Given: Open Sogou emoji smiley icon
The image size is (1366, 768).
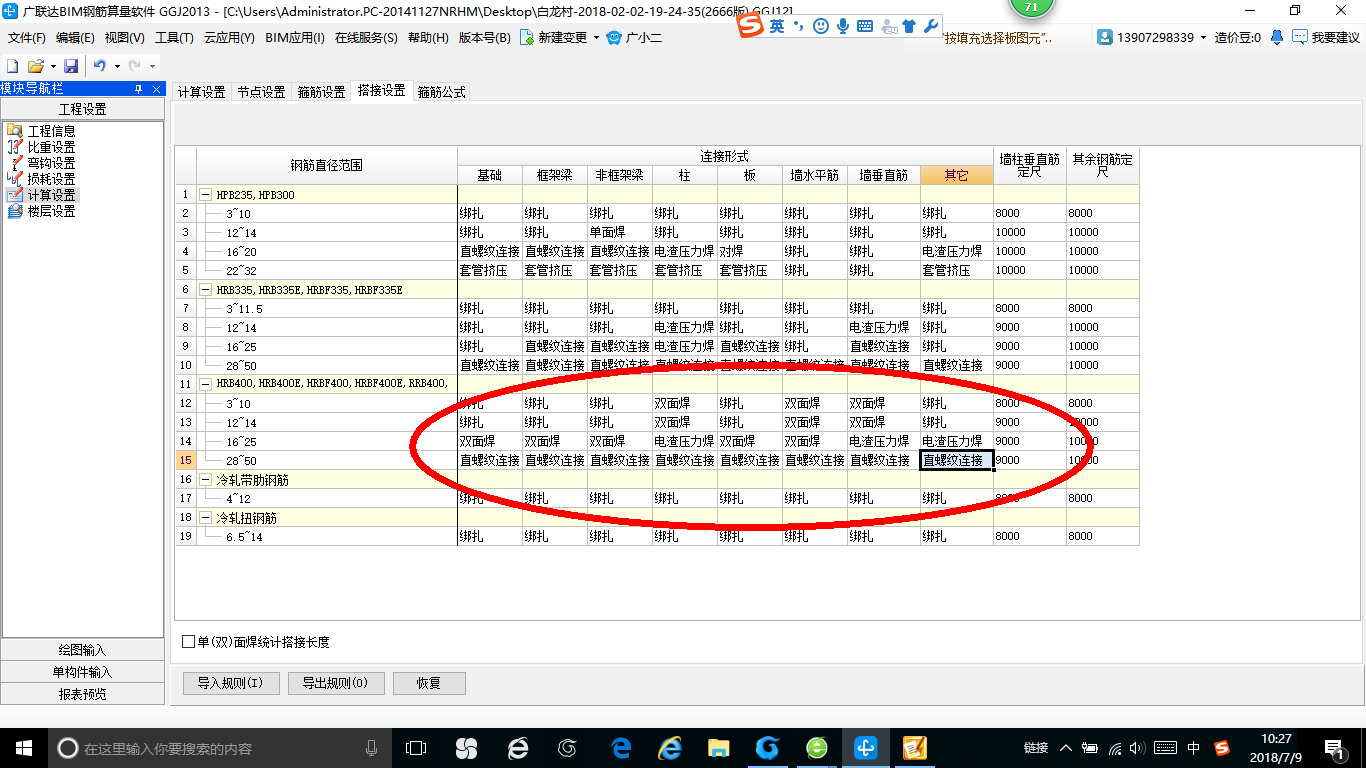Looking at the screenshot, I should tap(821, 26).
